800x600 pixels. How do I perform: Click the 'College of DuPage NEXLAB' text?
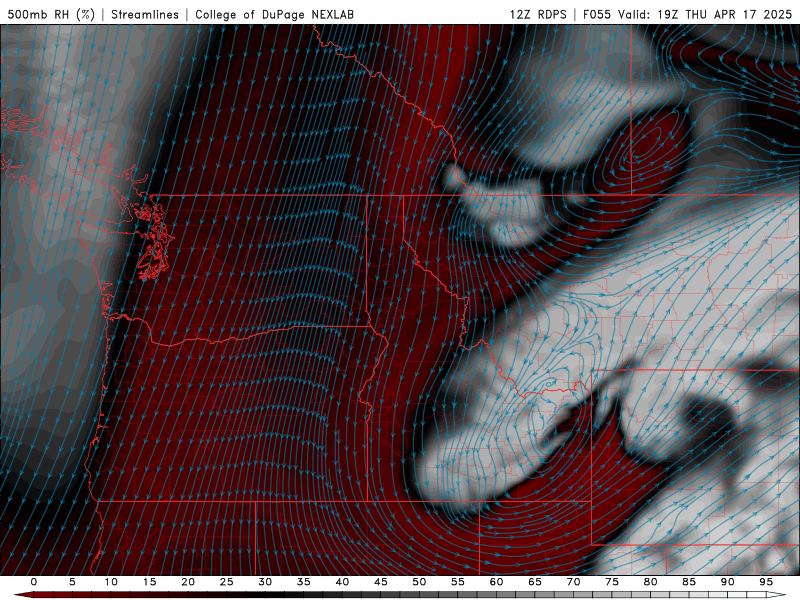click(x=274, y=14)
